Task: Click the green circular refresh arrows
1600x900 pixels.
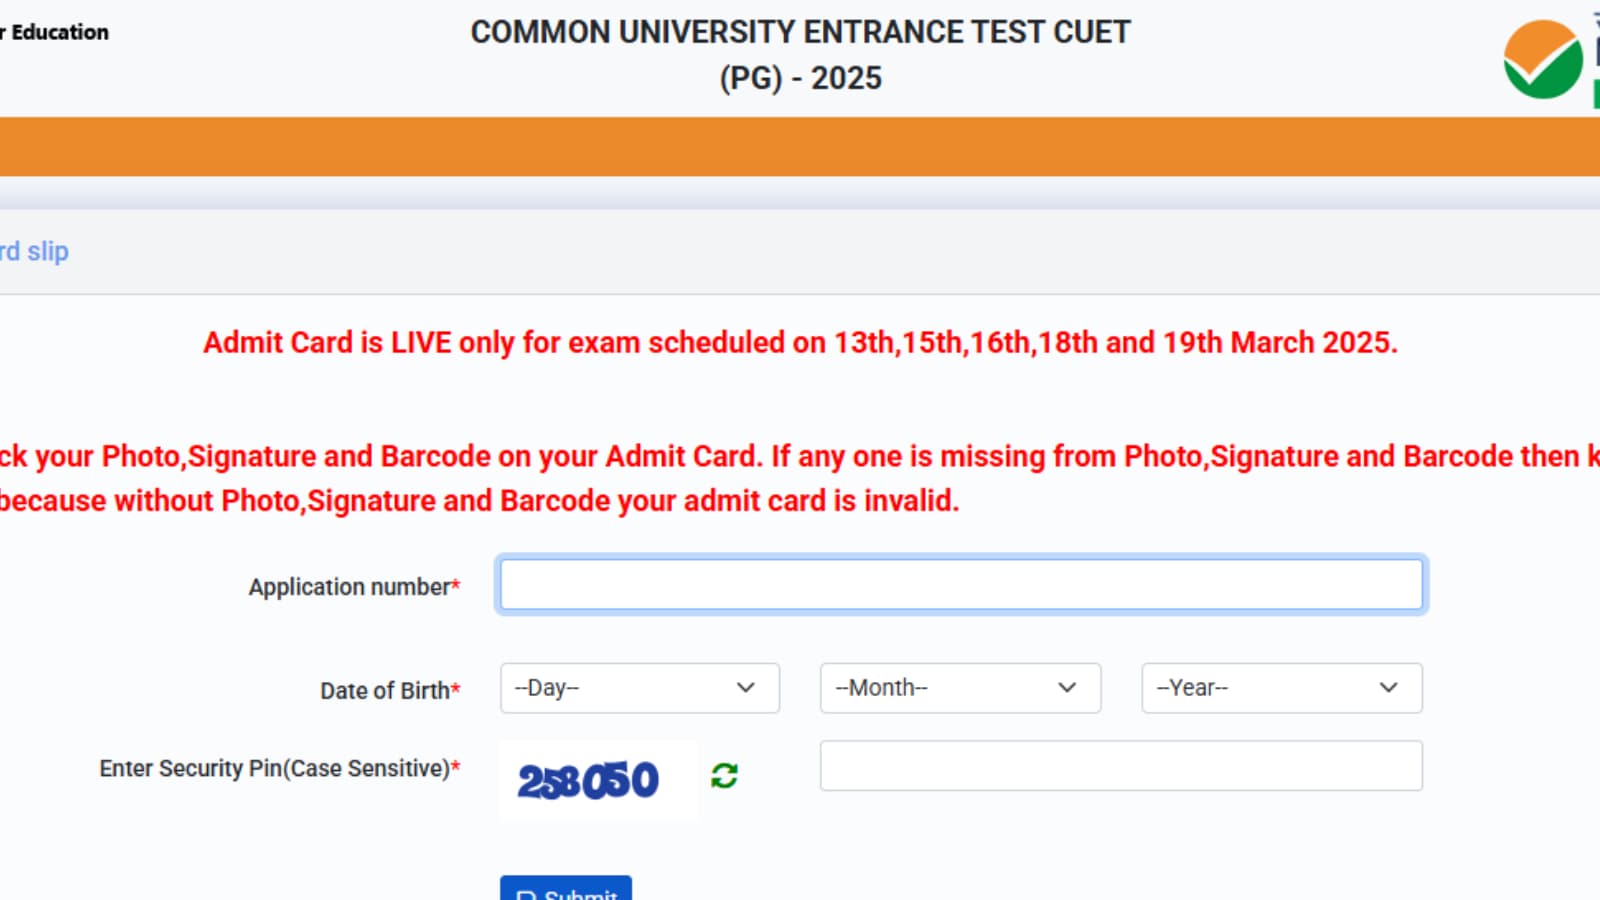Action: coord(724,776)
